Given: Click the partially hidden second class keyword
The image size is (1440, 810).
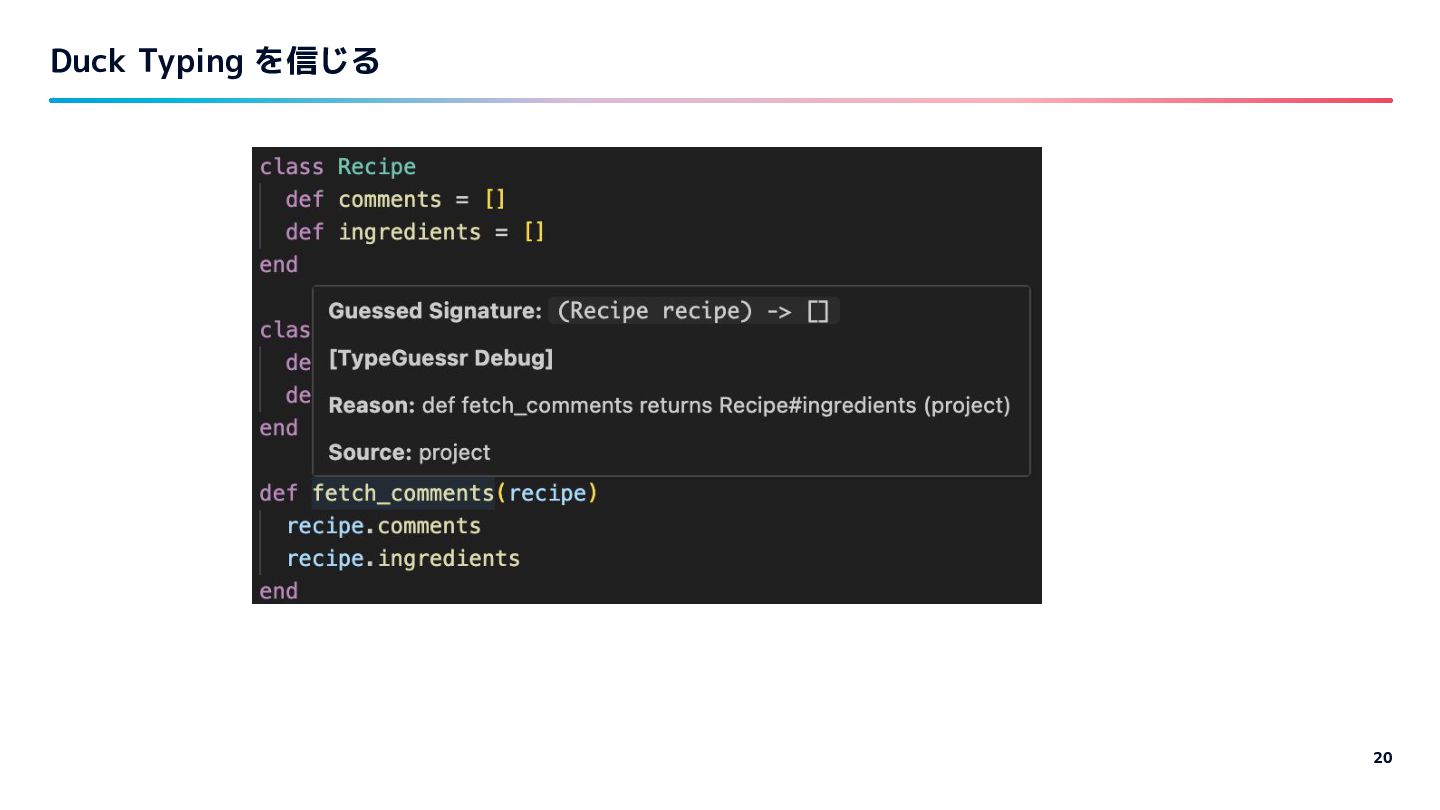Looking at the screenshot, I should coord(285,330).
